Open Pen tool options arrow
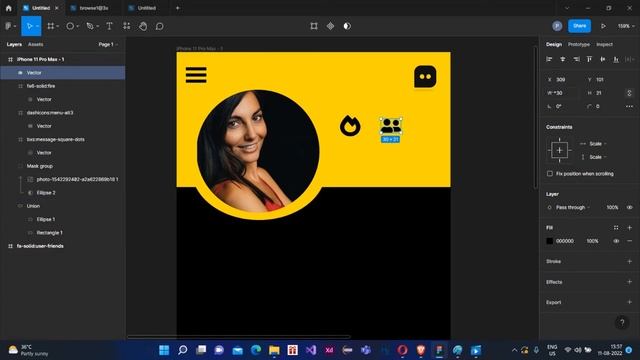640x360 pixels. click(98, 26)
